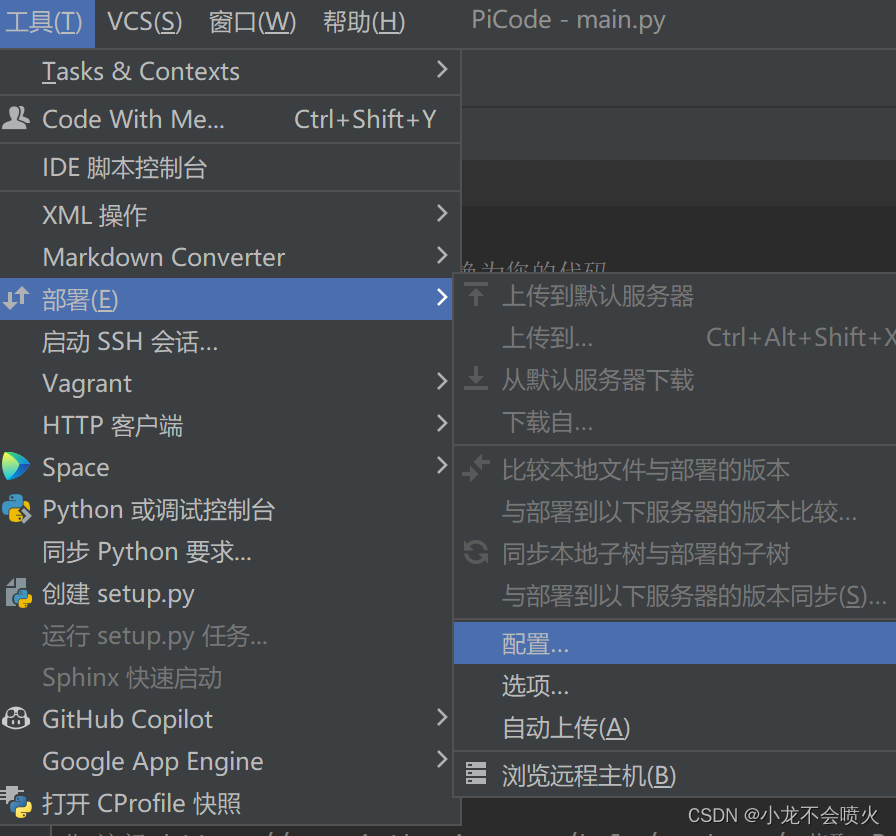896x836 pixels.
Task: Toggle 自动上传(A) in deployment submenu
Action: [x=675, y=727]
